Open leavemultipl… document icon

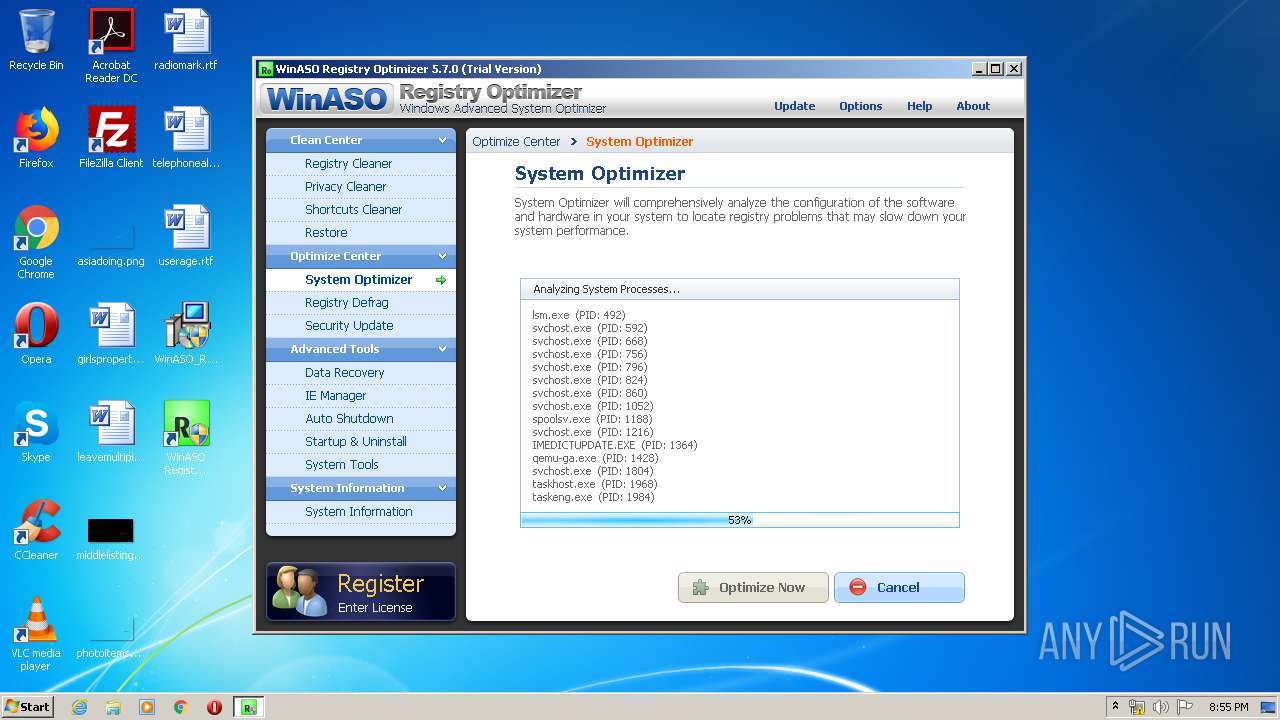111,432
